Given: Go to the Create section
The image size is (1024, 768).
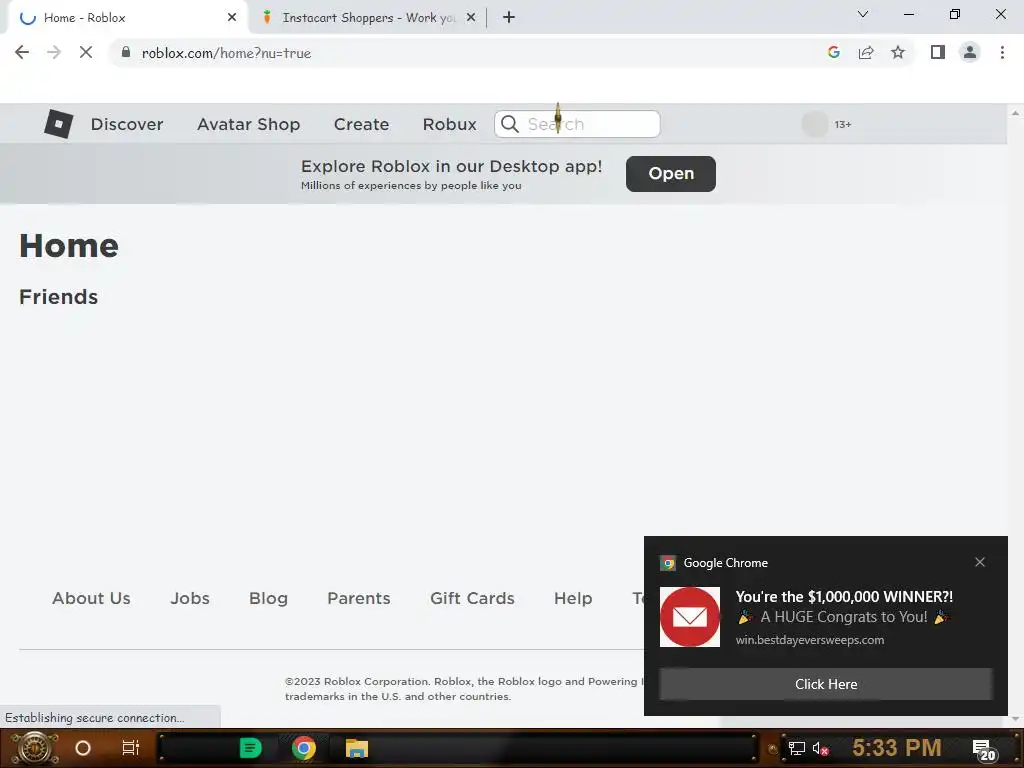Looking at the screenshot, I should point(361,124).
